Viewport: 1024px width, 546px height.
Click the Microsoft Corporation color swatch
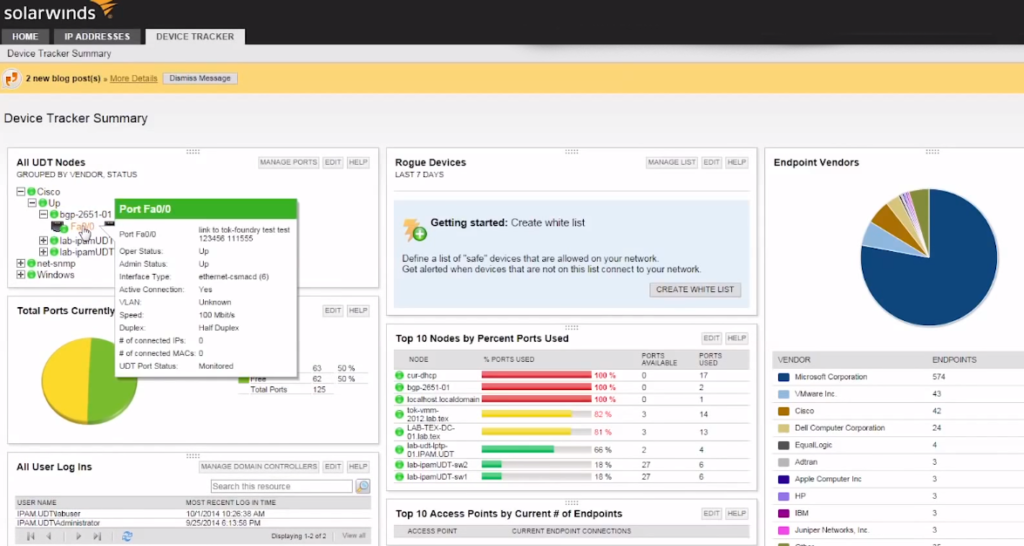pos(784,377)
